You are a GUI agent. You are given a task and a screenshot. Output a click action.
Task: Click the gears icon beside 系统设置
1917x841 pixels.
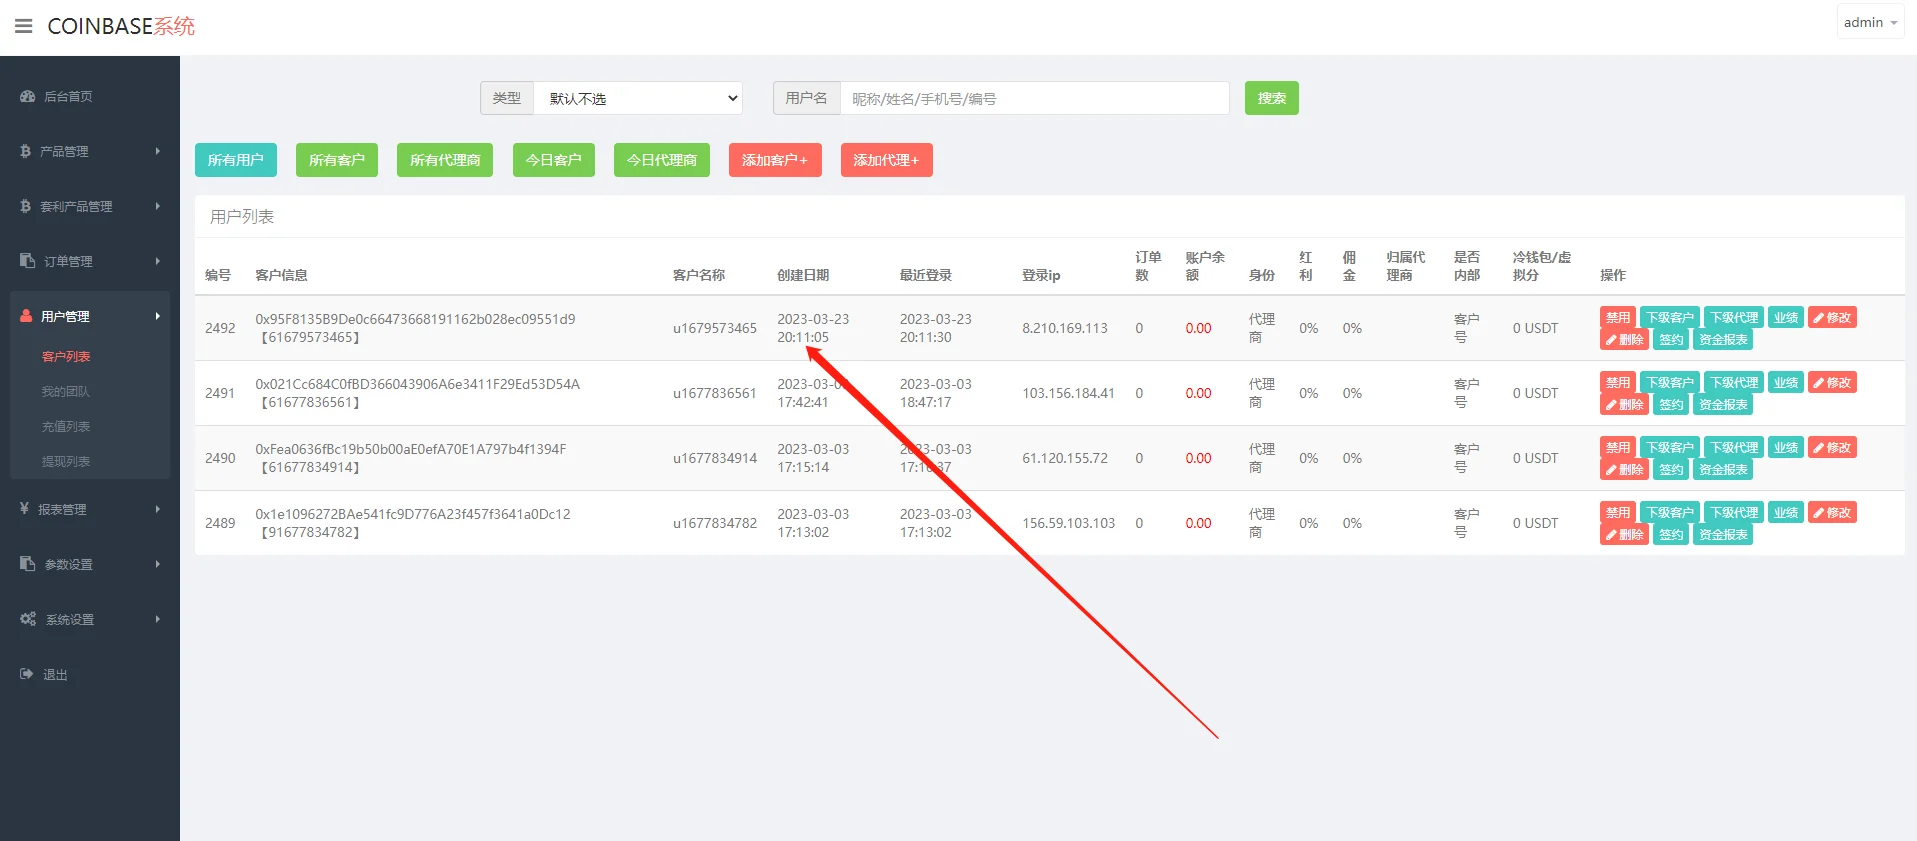tap(28, 619)
